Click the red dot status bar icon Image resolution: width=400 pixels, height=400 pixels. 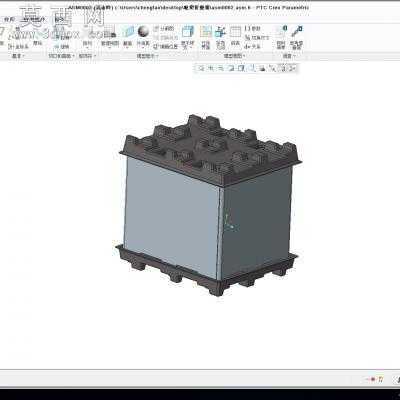point(372,379)
